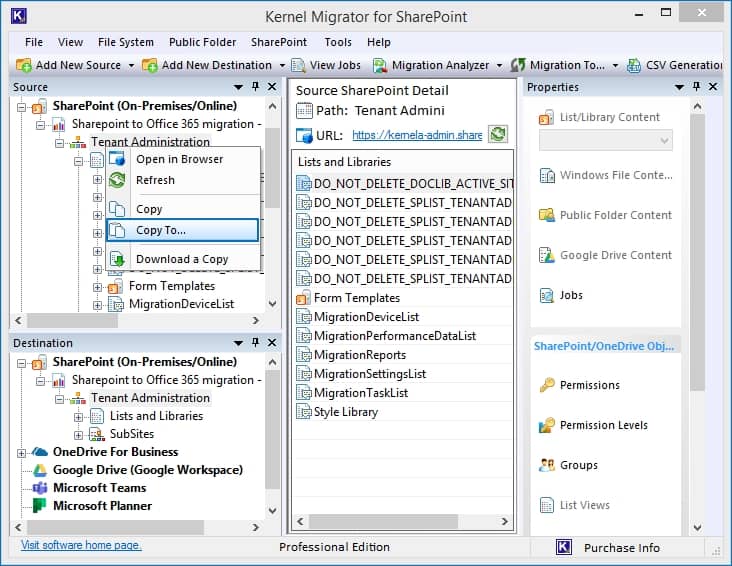Image resolution: width=732 pixels, height=566 pixels.
Task: Click the List Views icon
Action: 547,505
